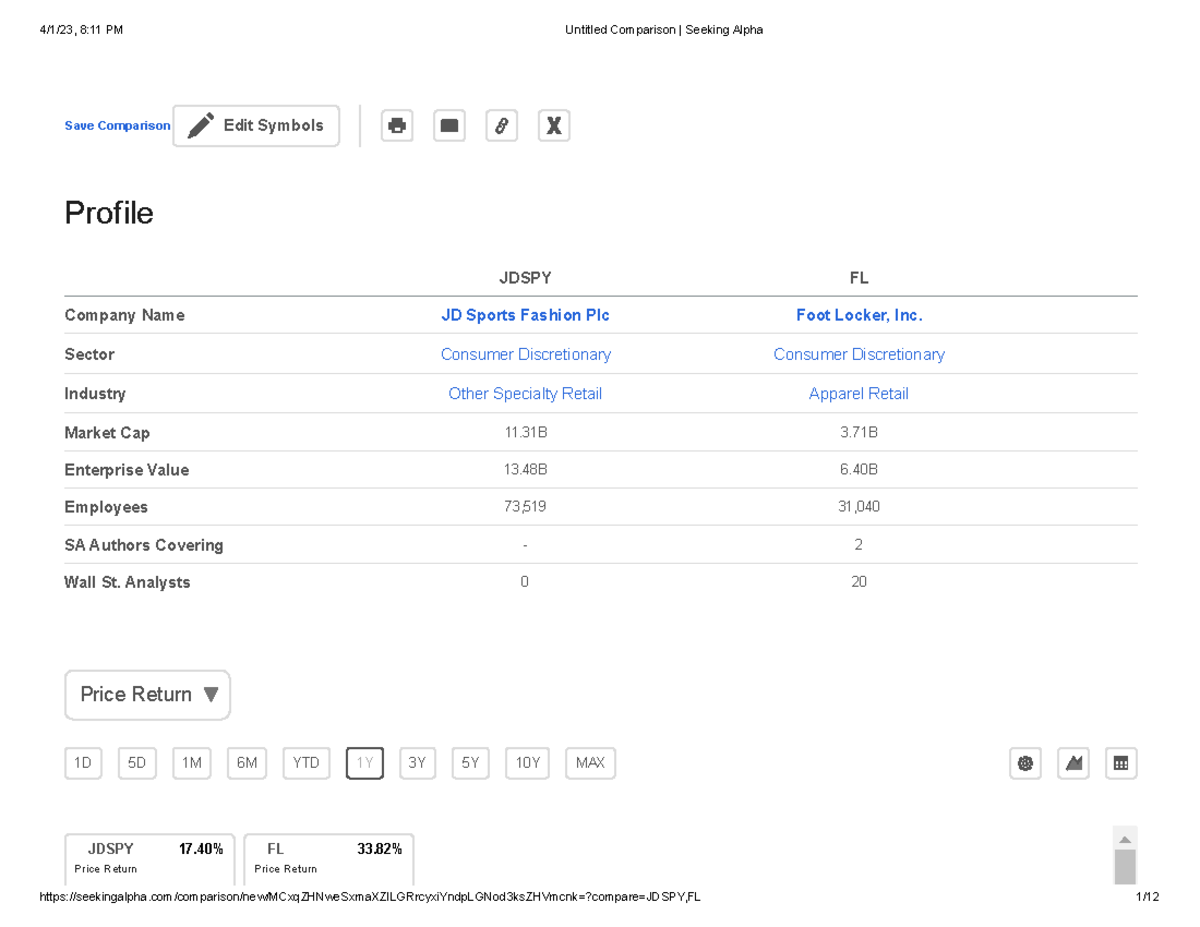The height and width of the screenshot is (927, 1200).
Task: Copy the comparison link via chain icon
Action: 501,126
